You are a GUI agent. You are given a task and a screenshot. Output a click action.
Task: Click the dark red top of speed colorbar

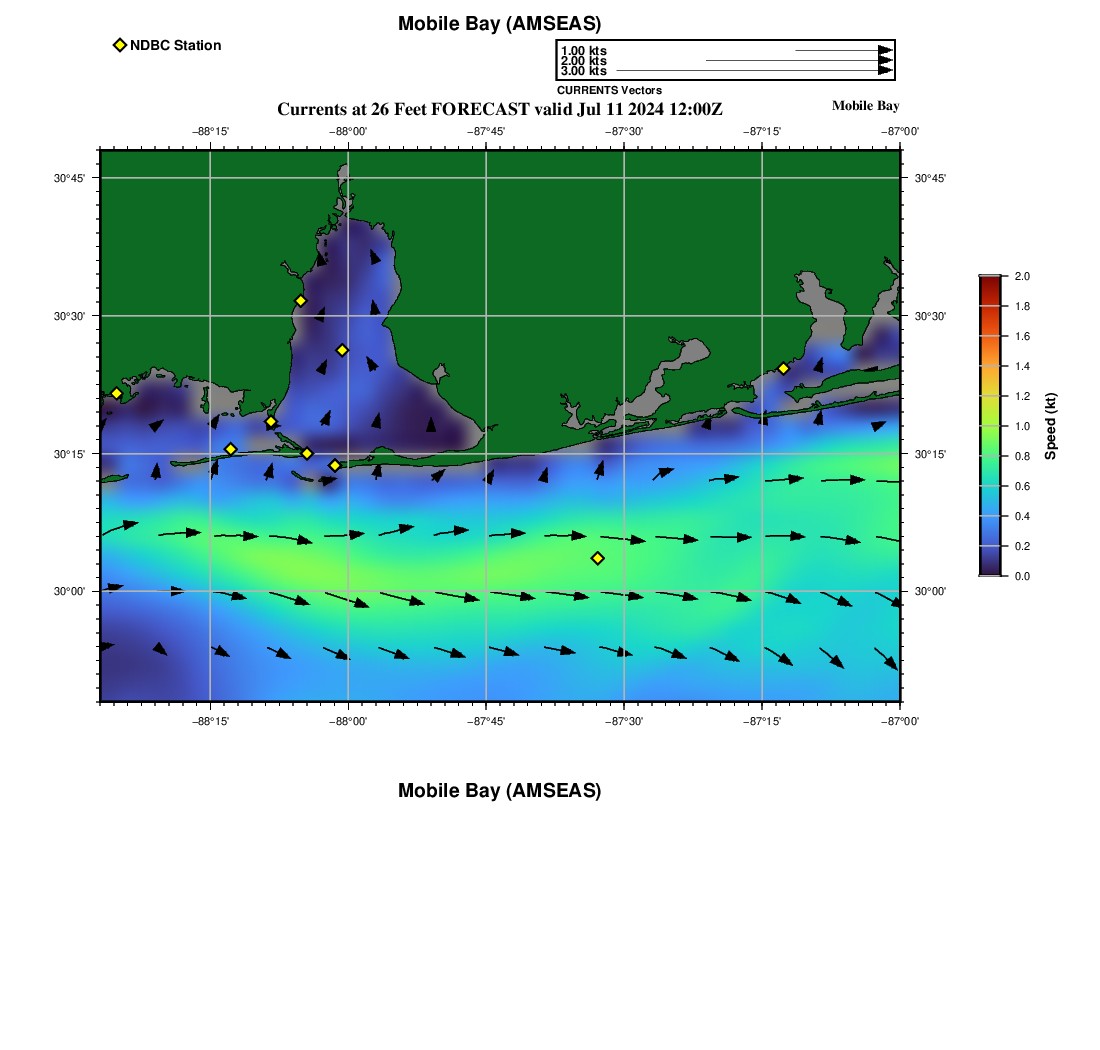[989, 282]
